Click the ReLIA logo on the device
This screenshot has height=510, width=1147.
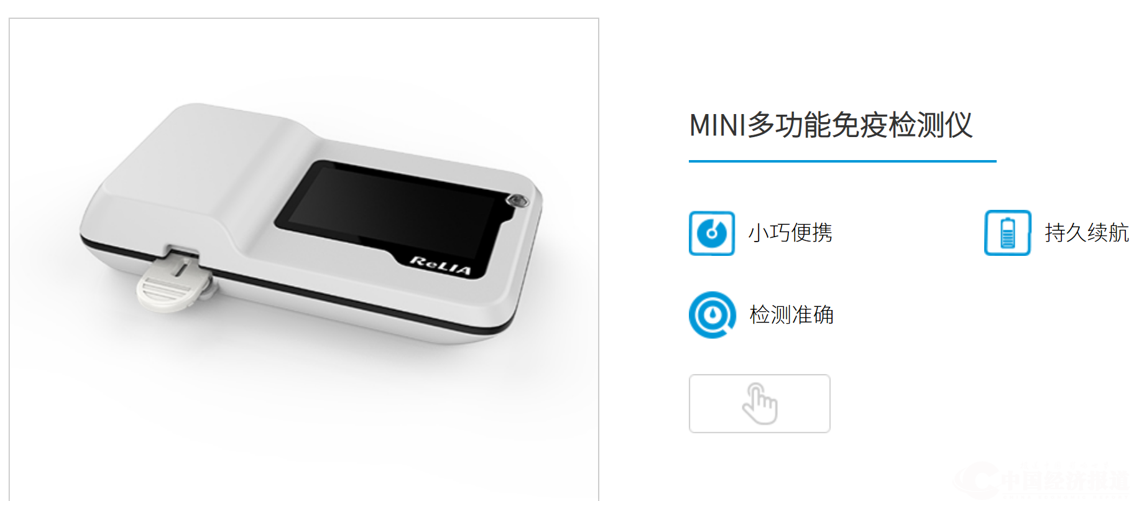click(441, 265)
